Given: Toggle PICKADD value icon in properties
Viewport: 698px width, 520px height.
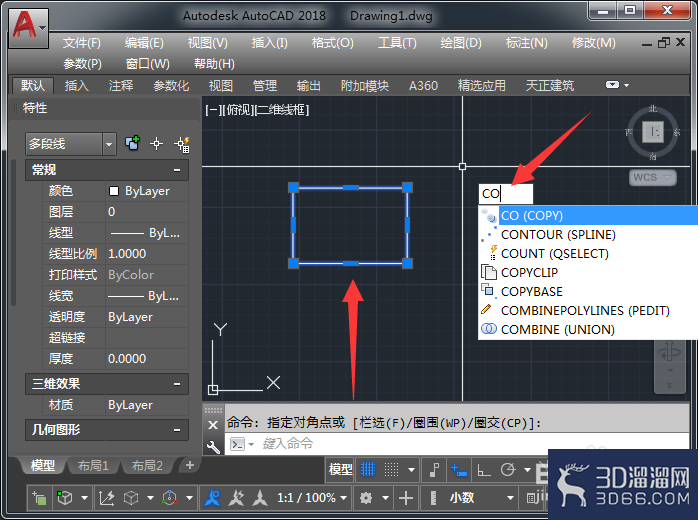Looking at the screenshot, I should (133, 143).
